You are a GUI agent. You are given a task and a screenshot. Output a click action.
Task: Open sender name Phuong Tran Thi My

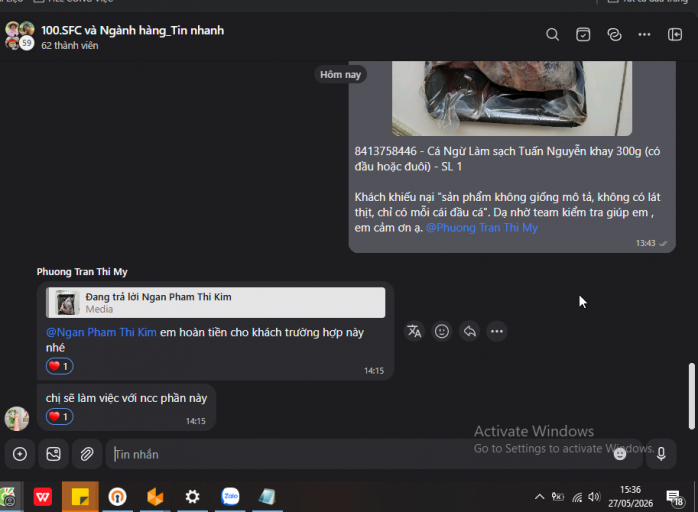[82, 272]
